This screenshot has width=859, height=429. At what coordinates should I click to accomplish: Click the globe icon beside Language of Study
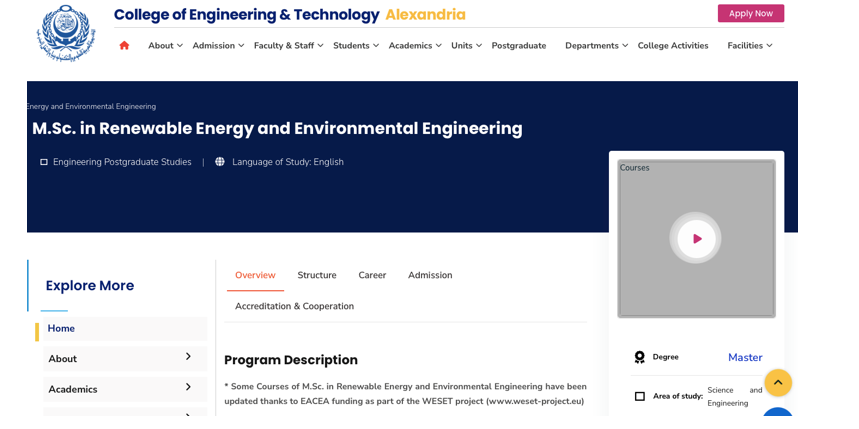tap(220, 162)
